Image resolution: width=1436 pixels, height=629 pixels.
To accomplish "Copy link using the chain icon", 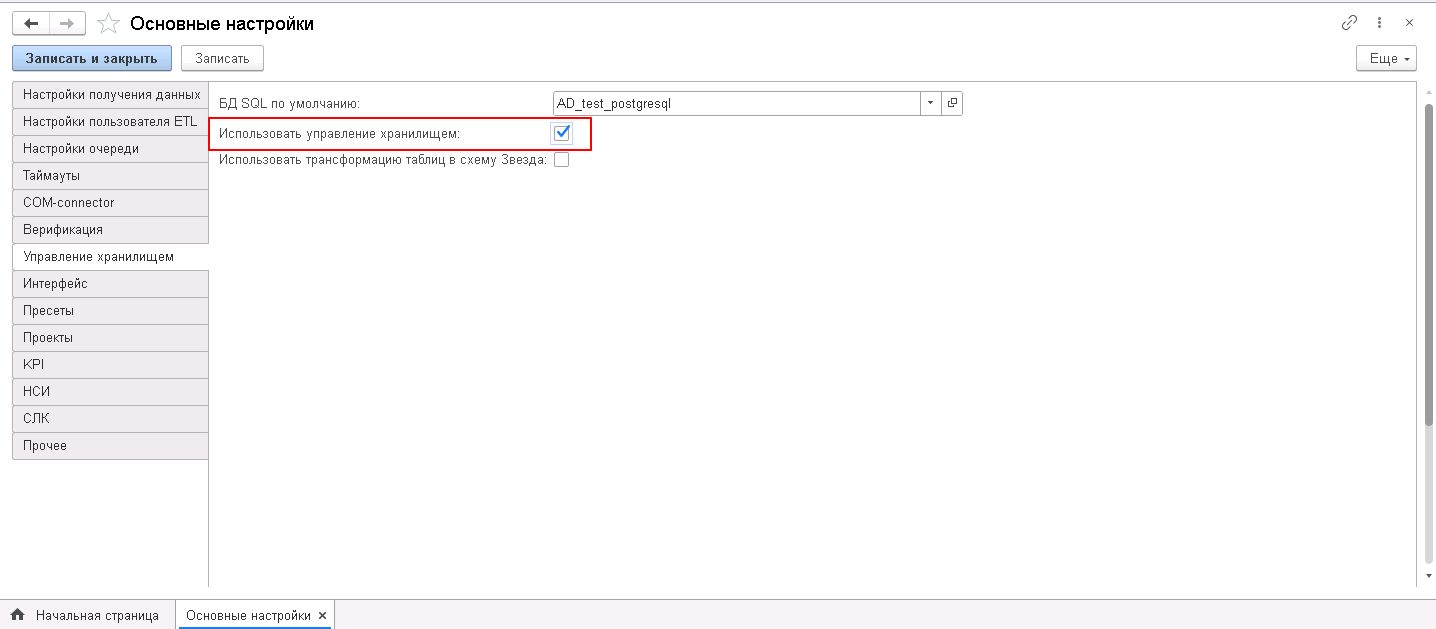I will (1349, 23).
